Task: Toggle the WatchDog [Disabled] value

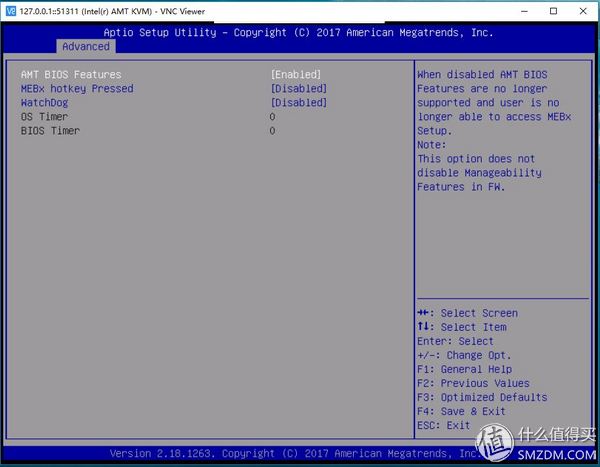Action: tap(299, 103)
